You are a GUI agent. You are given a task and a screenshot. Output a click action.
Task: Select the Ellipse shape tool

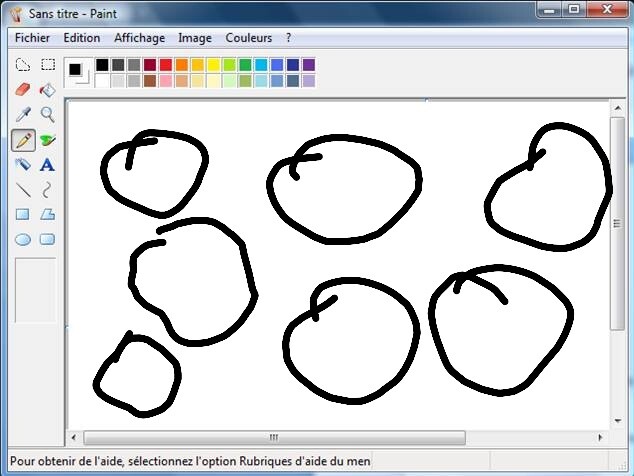(x=22, y=239)
